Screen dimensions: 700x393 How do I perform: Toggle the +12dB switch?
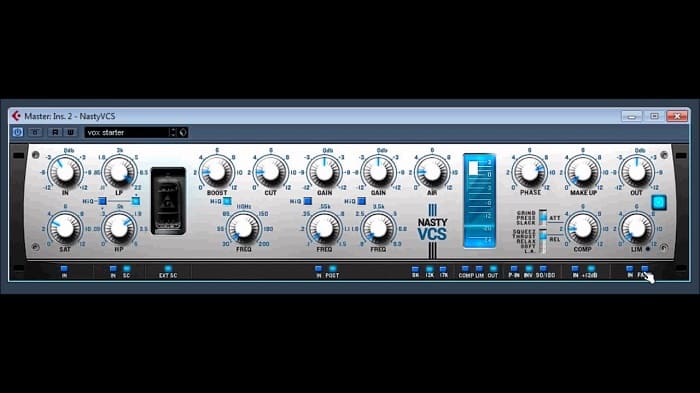[591, 269]
